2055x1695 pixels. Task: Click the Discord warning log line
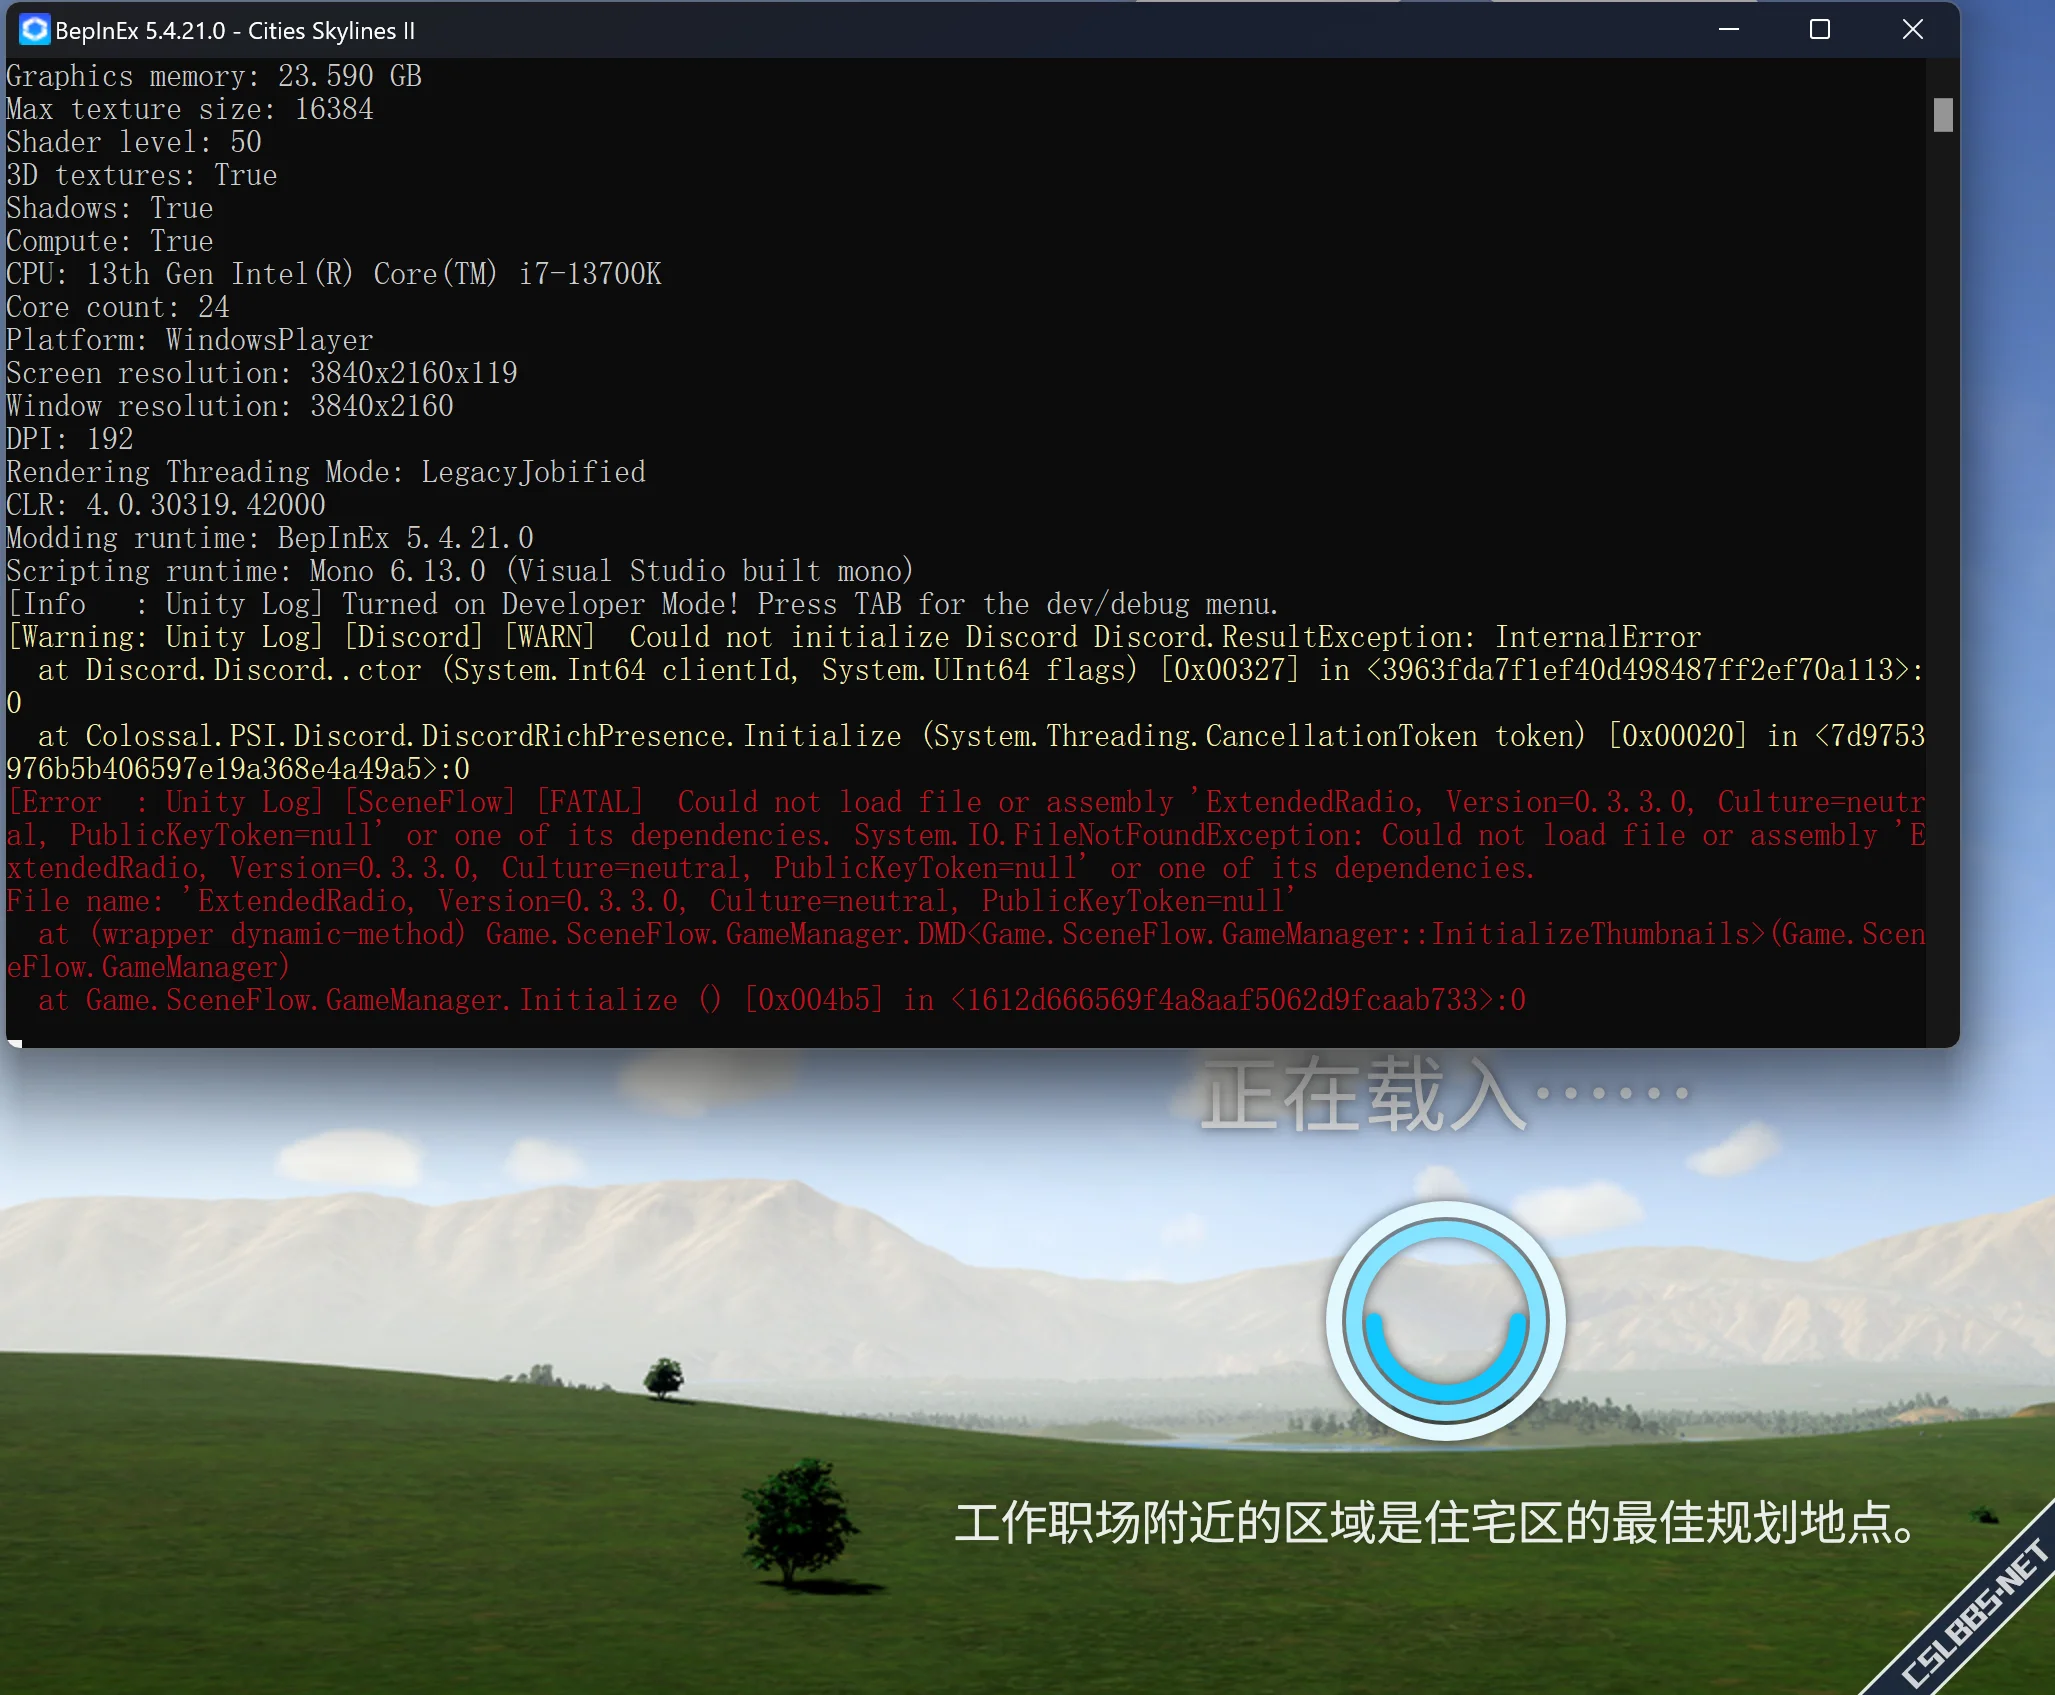tap(854, 637)
